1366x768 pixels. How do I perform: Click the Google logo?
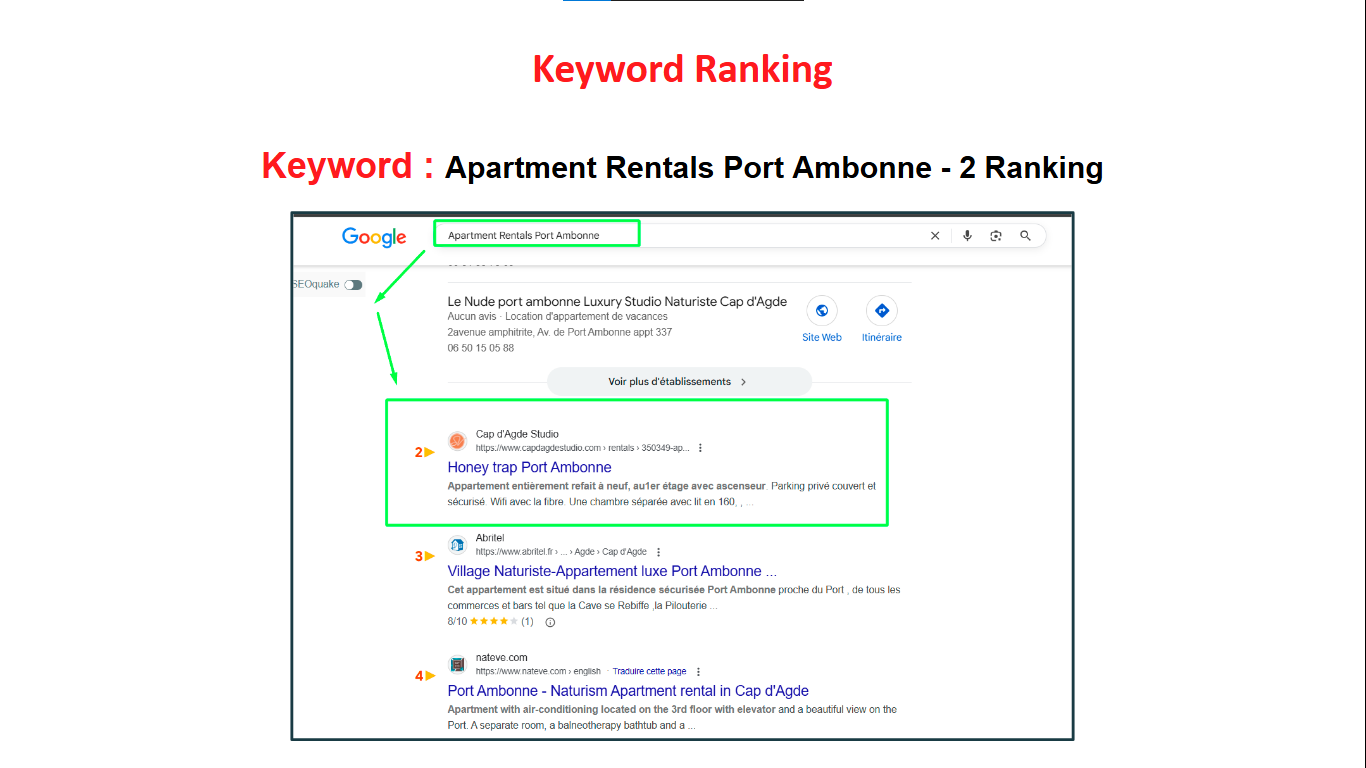tap(374, 237)
